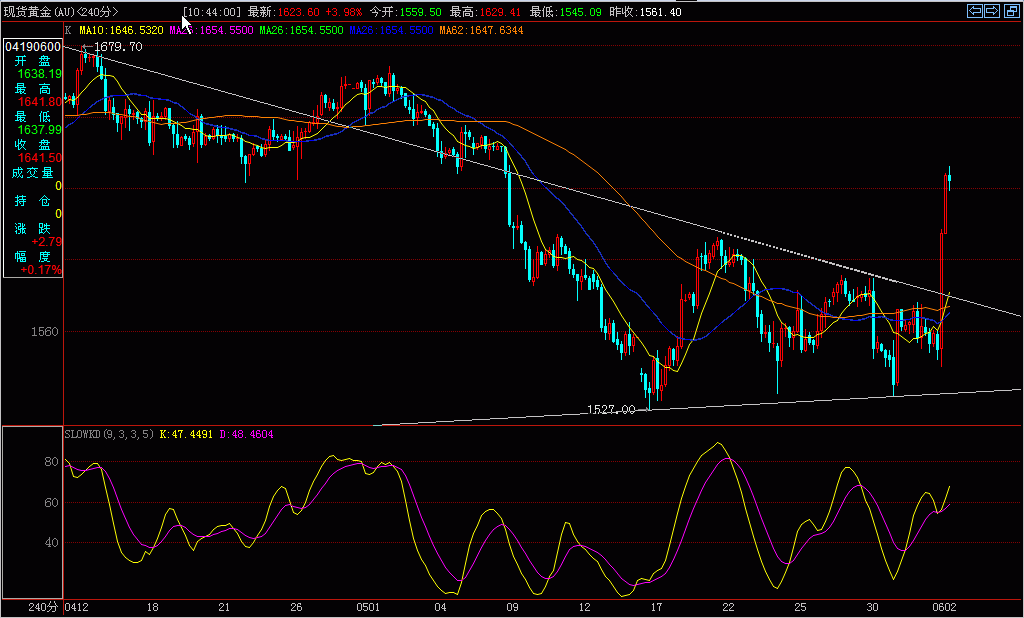Click the 1679.70 high point annotation
1024x618 pixels.
118,47
